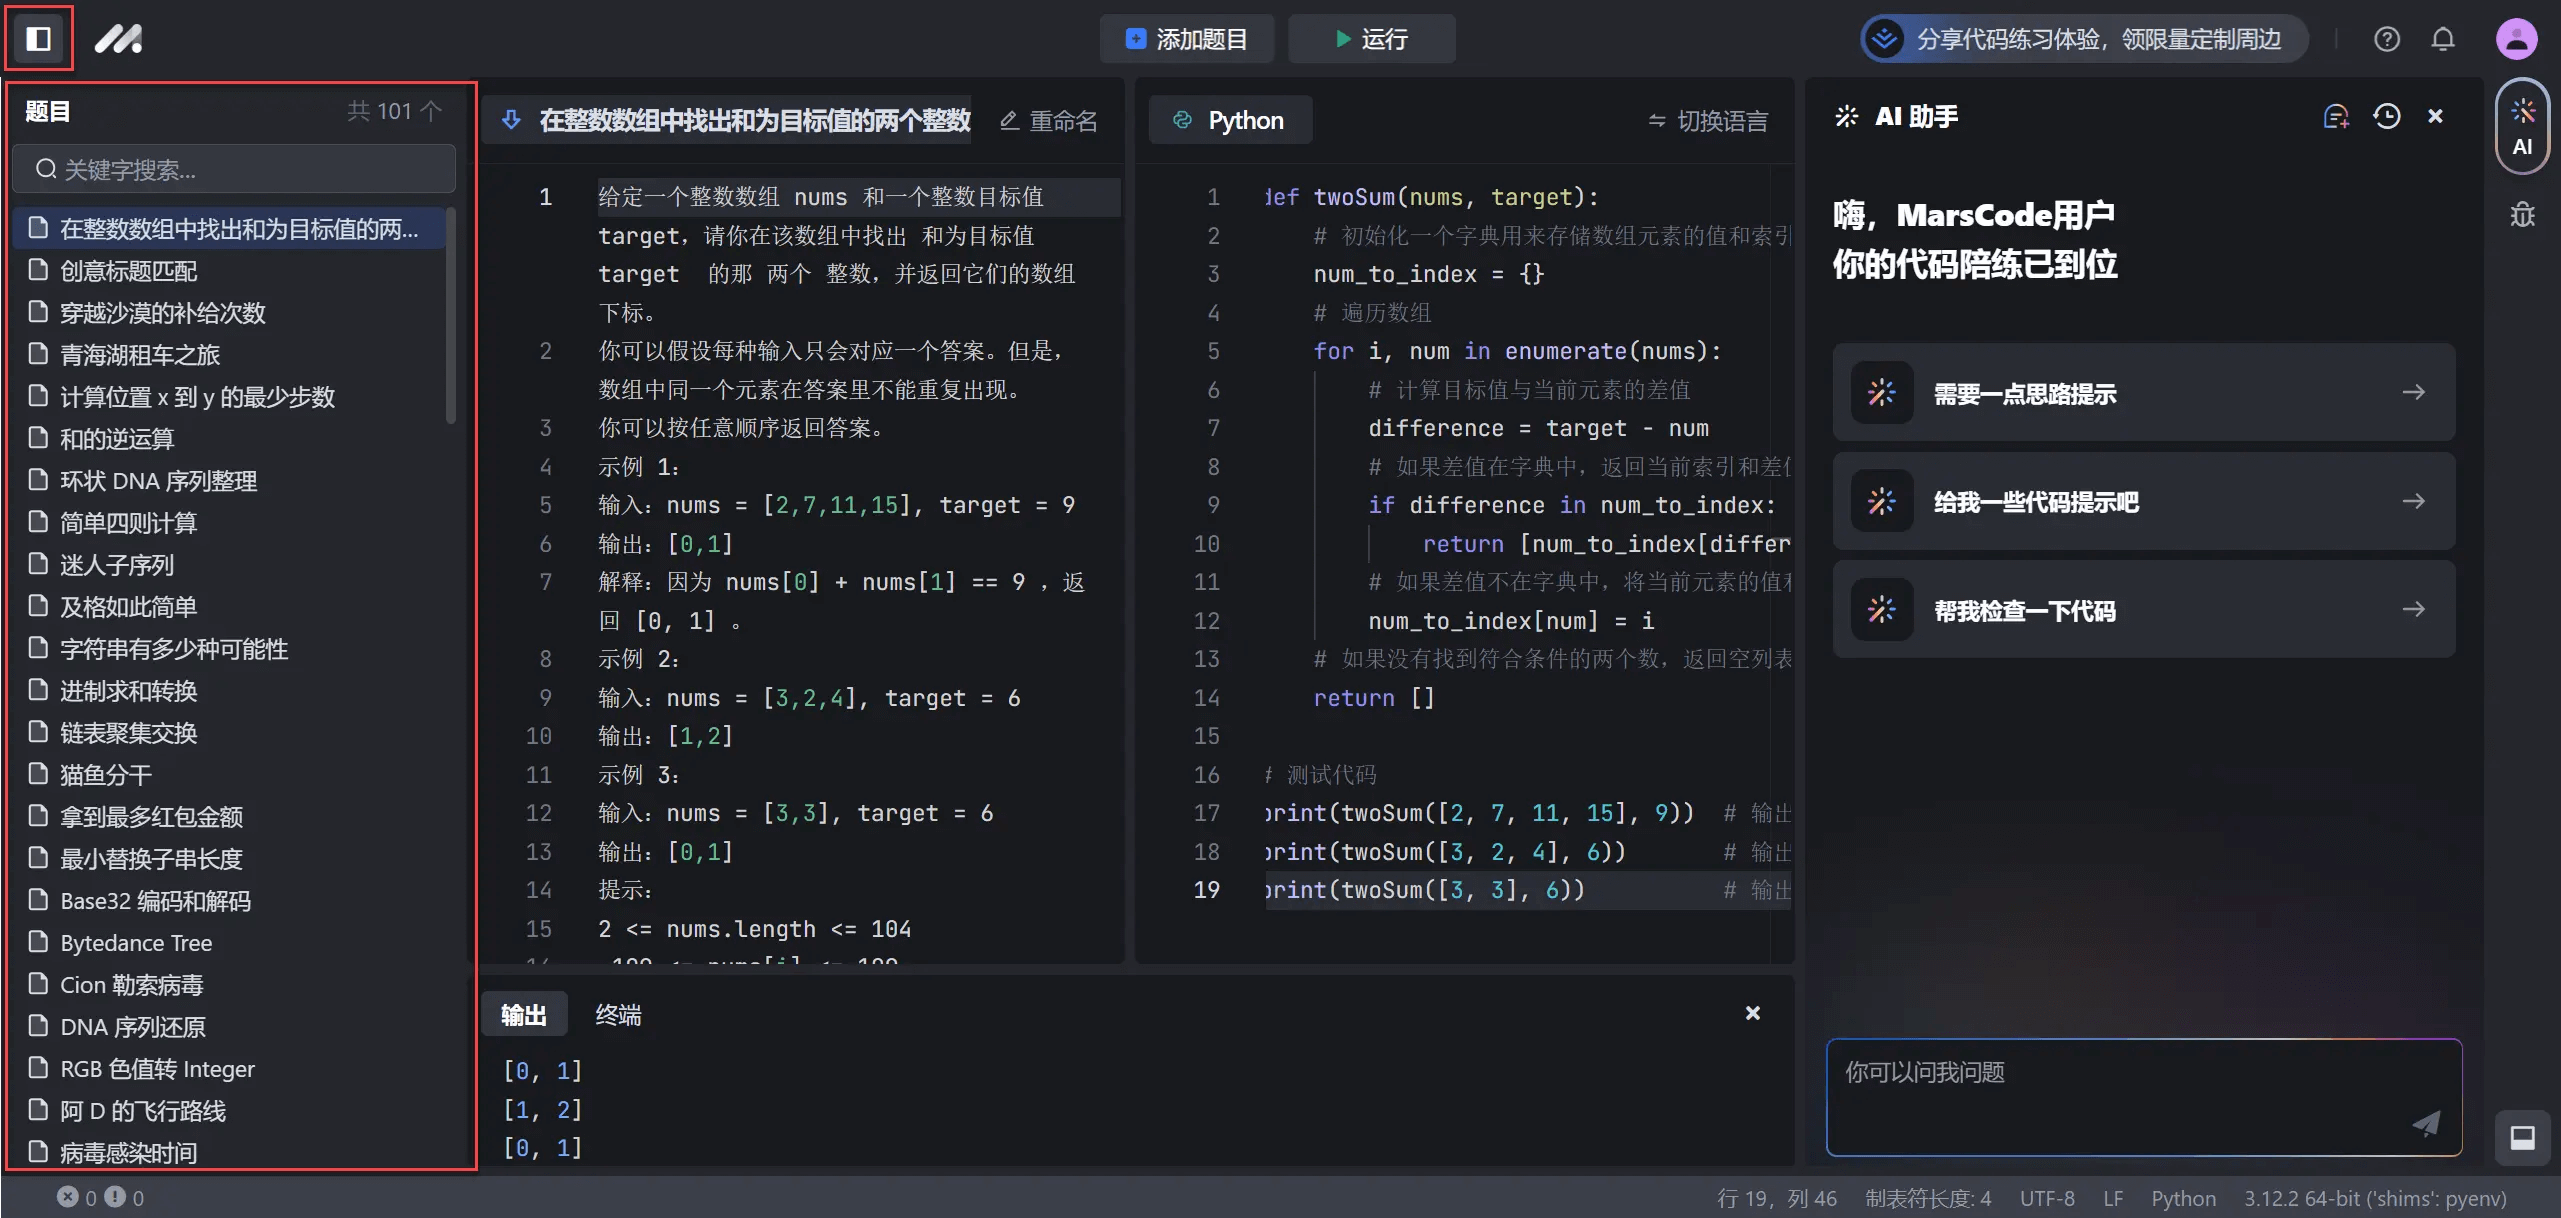Click the user avatar icon
2561x1218 pixels.
(x=2516, y=39)
